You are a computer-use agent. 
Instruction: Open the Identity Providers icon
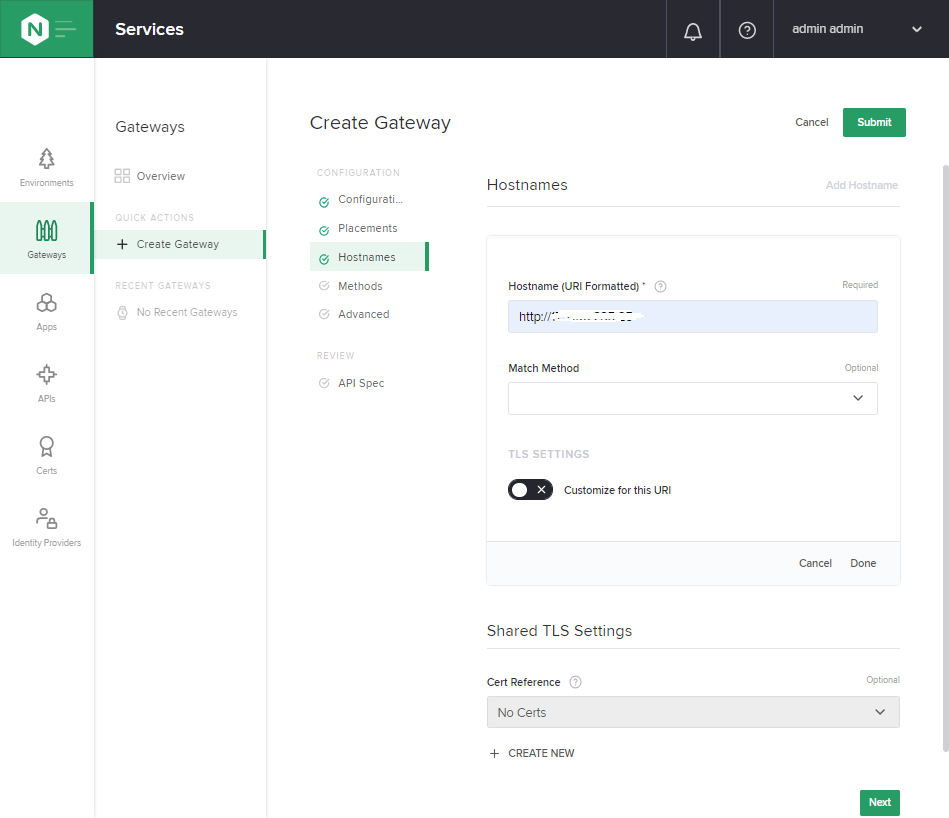(x=47, y=519)
